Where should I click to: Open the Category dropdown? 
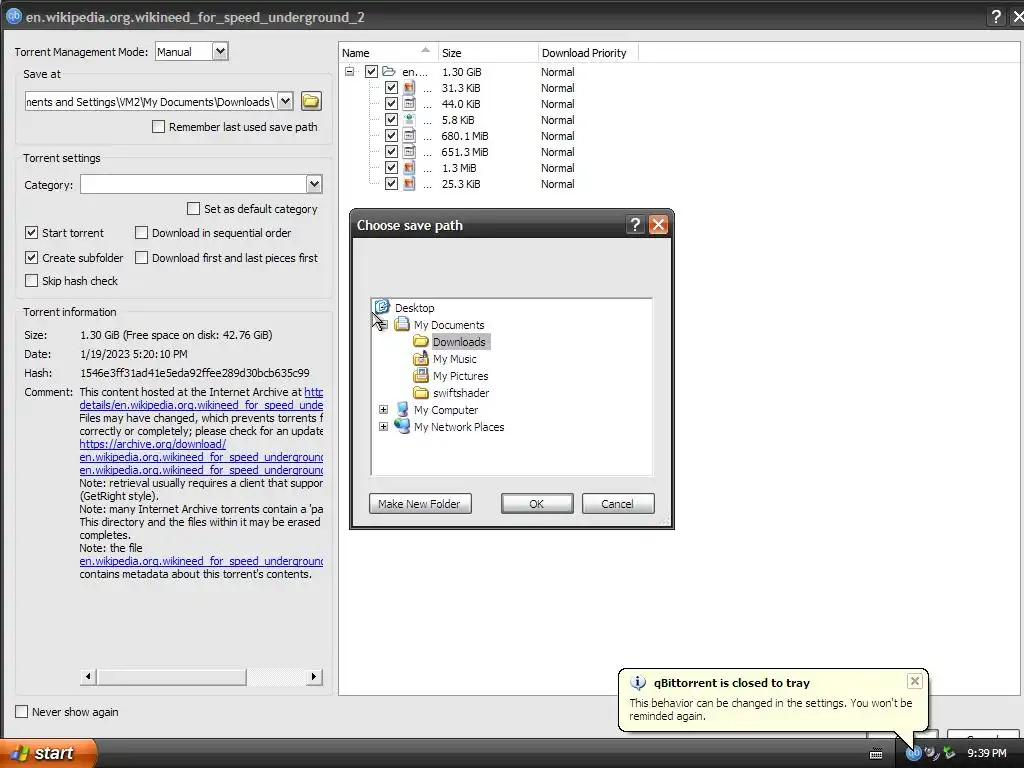coord(314,184)
